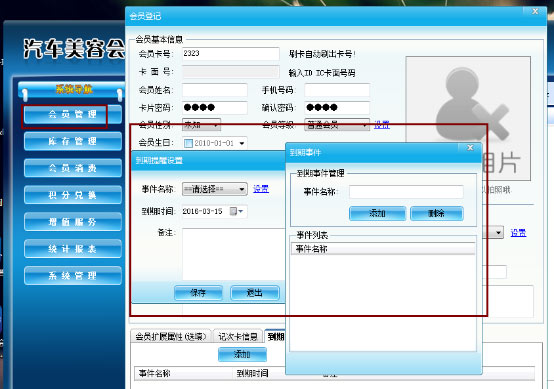Click the 手机号码 input field
The width and height of the screenshot is (554, 389).
(337, 90)
